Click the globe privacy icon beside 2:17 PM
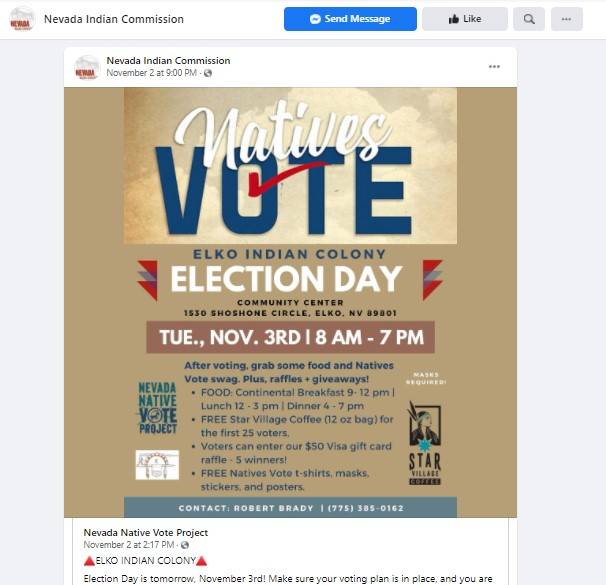Screen dimensions: 606x585 pyautogui.click(x=185, y=545)
